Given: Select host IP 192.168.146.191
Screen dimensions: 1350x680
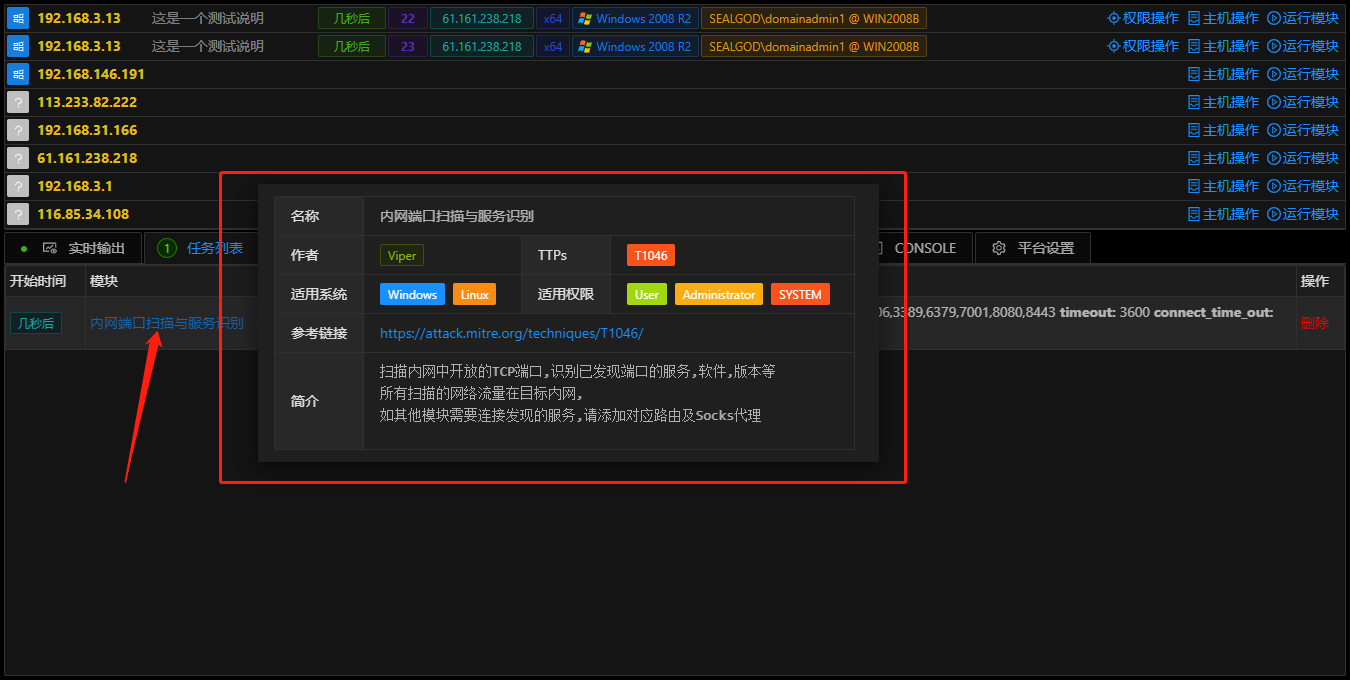Looking at the screenshot, I should point(91,74).
